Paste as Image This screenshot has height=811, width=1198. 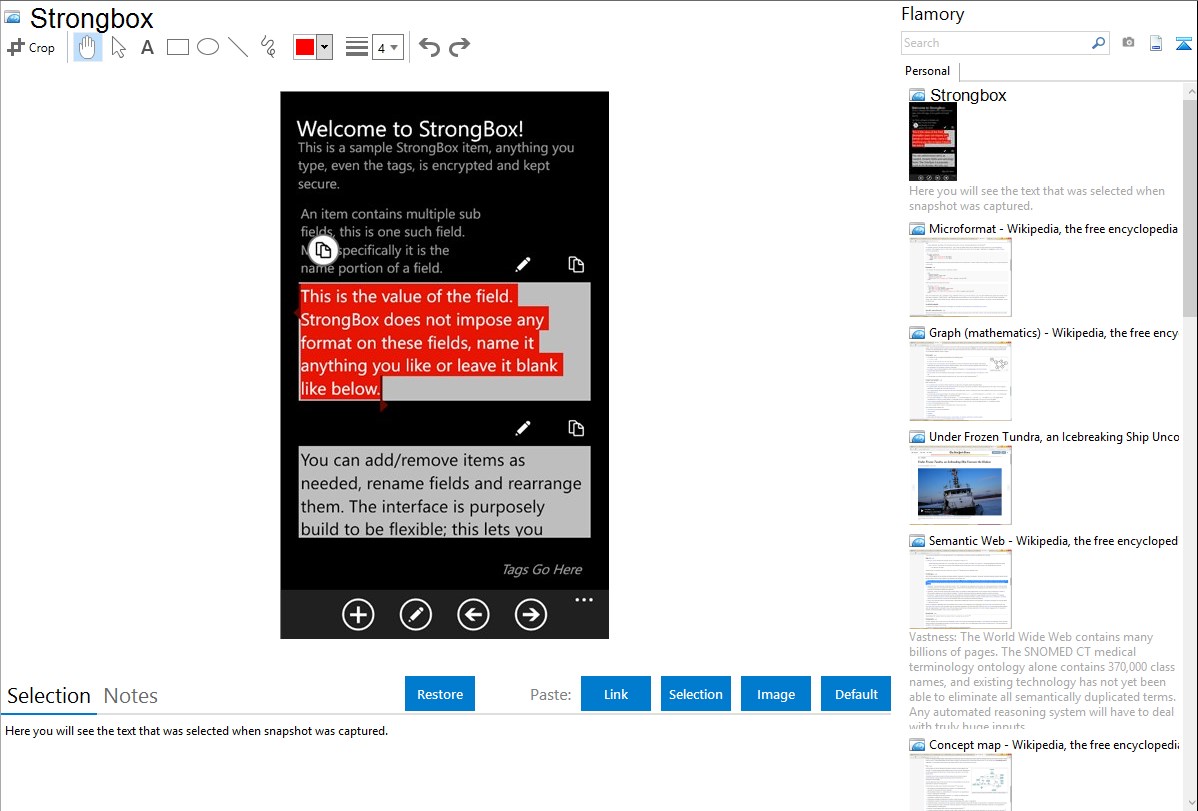pos(776,694)
